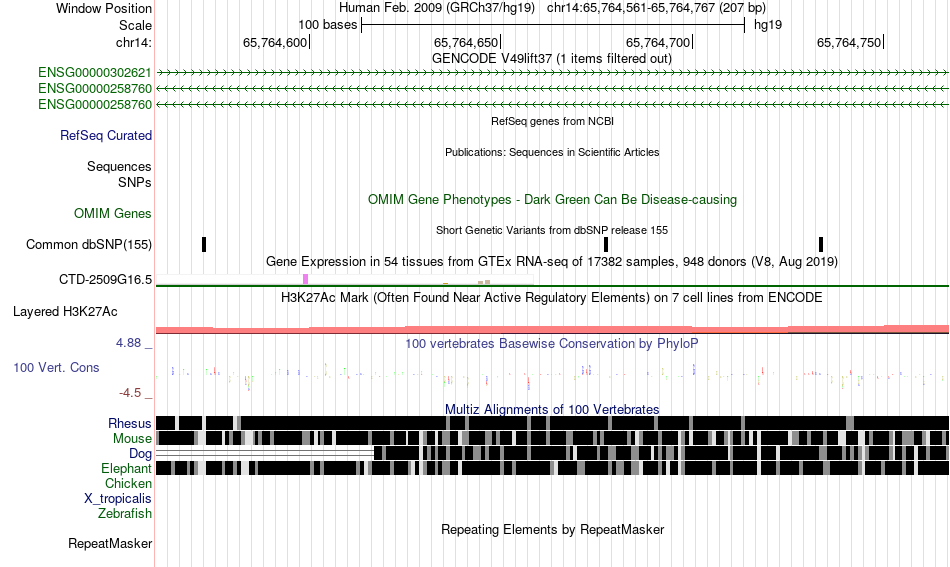Click Repeating Elements by RepeatMasker title
Viewport: 950px width, 567px height.
point(553,529)
